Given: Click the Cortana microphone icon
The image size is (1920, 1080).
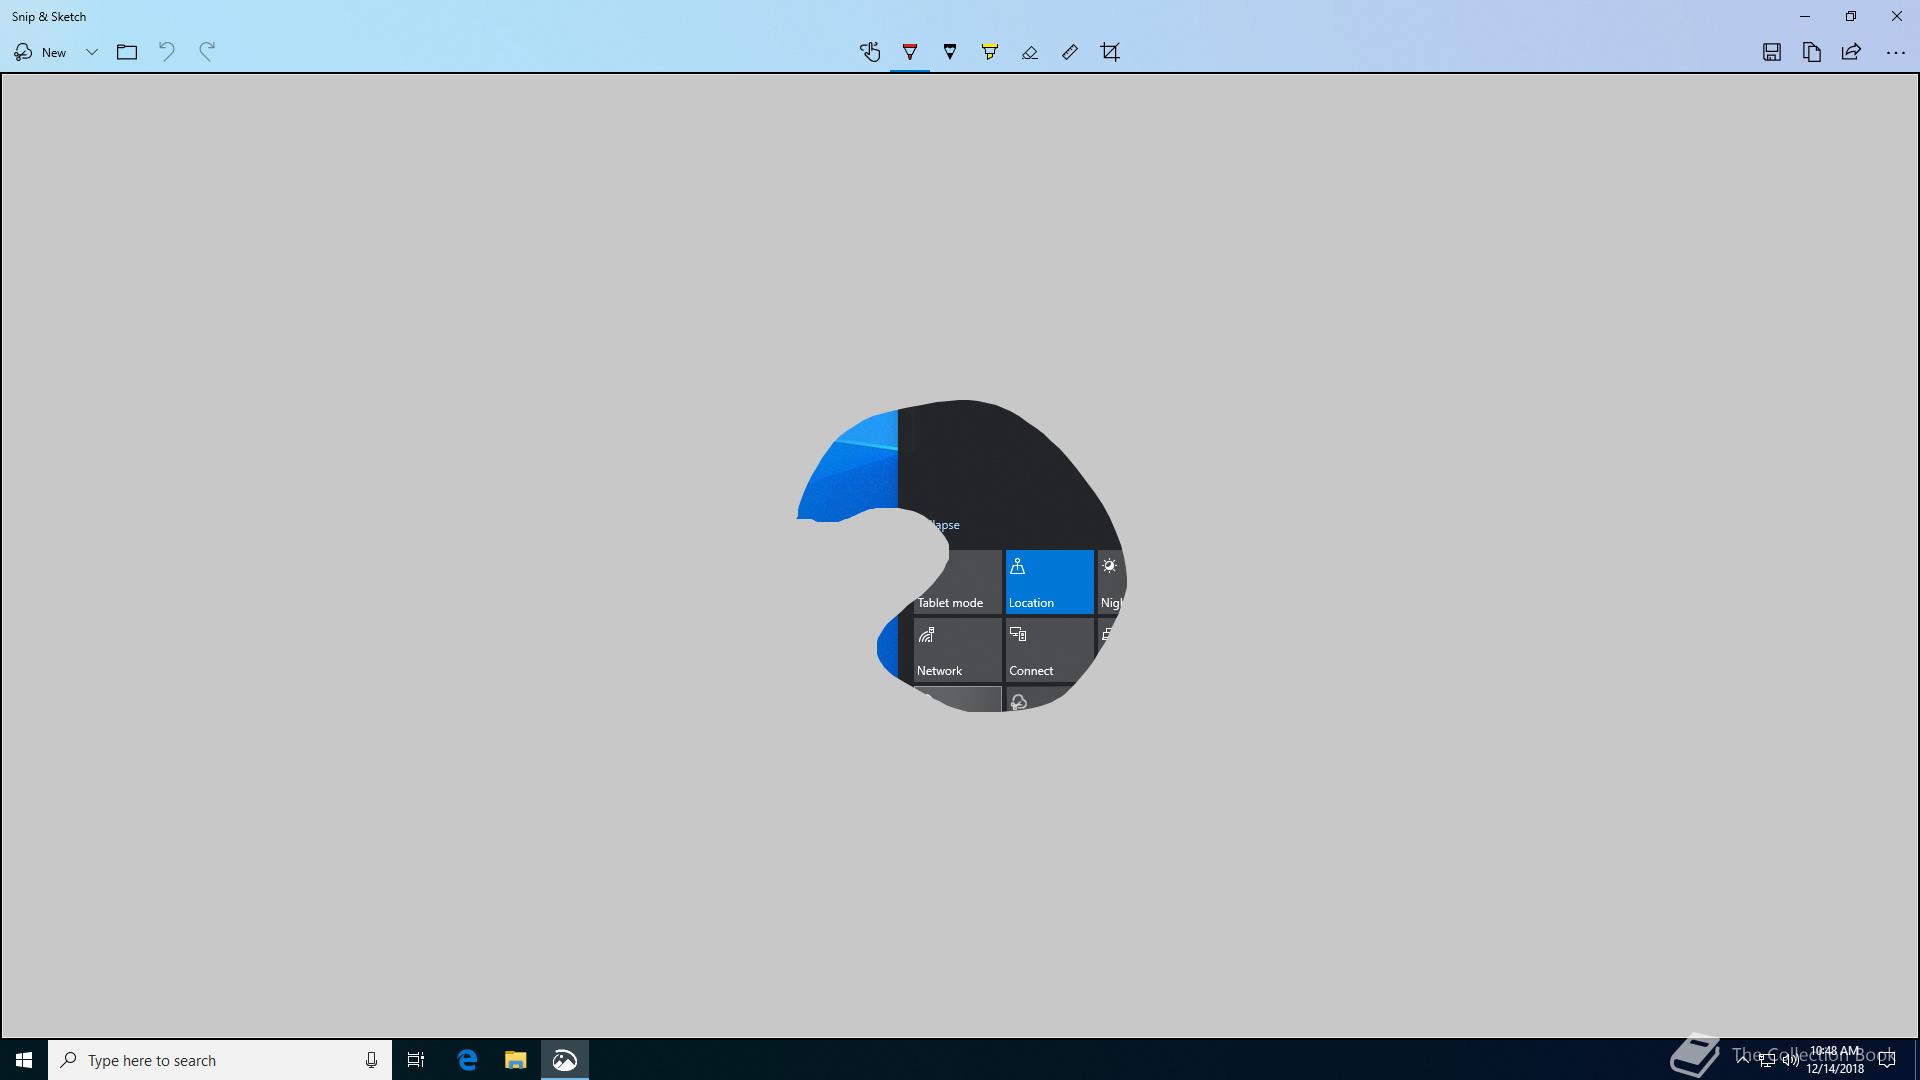Looking at the screenshot, I should (371, 1060).
